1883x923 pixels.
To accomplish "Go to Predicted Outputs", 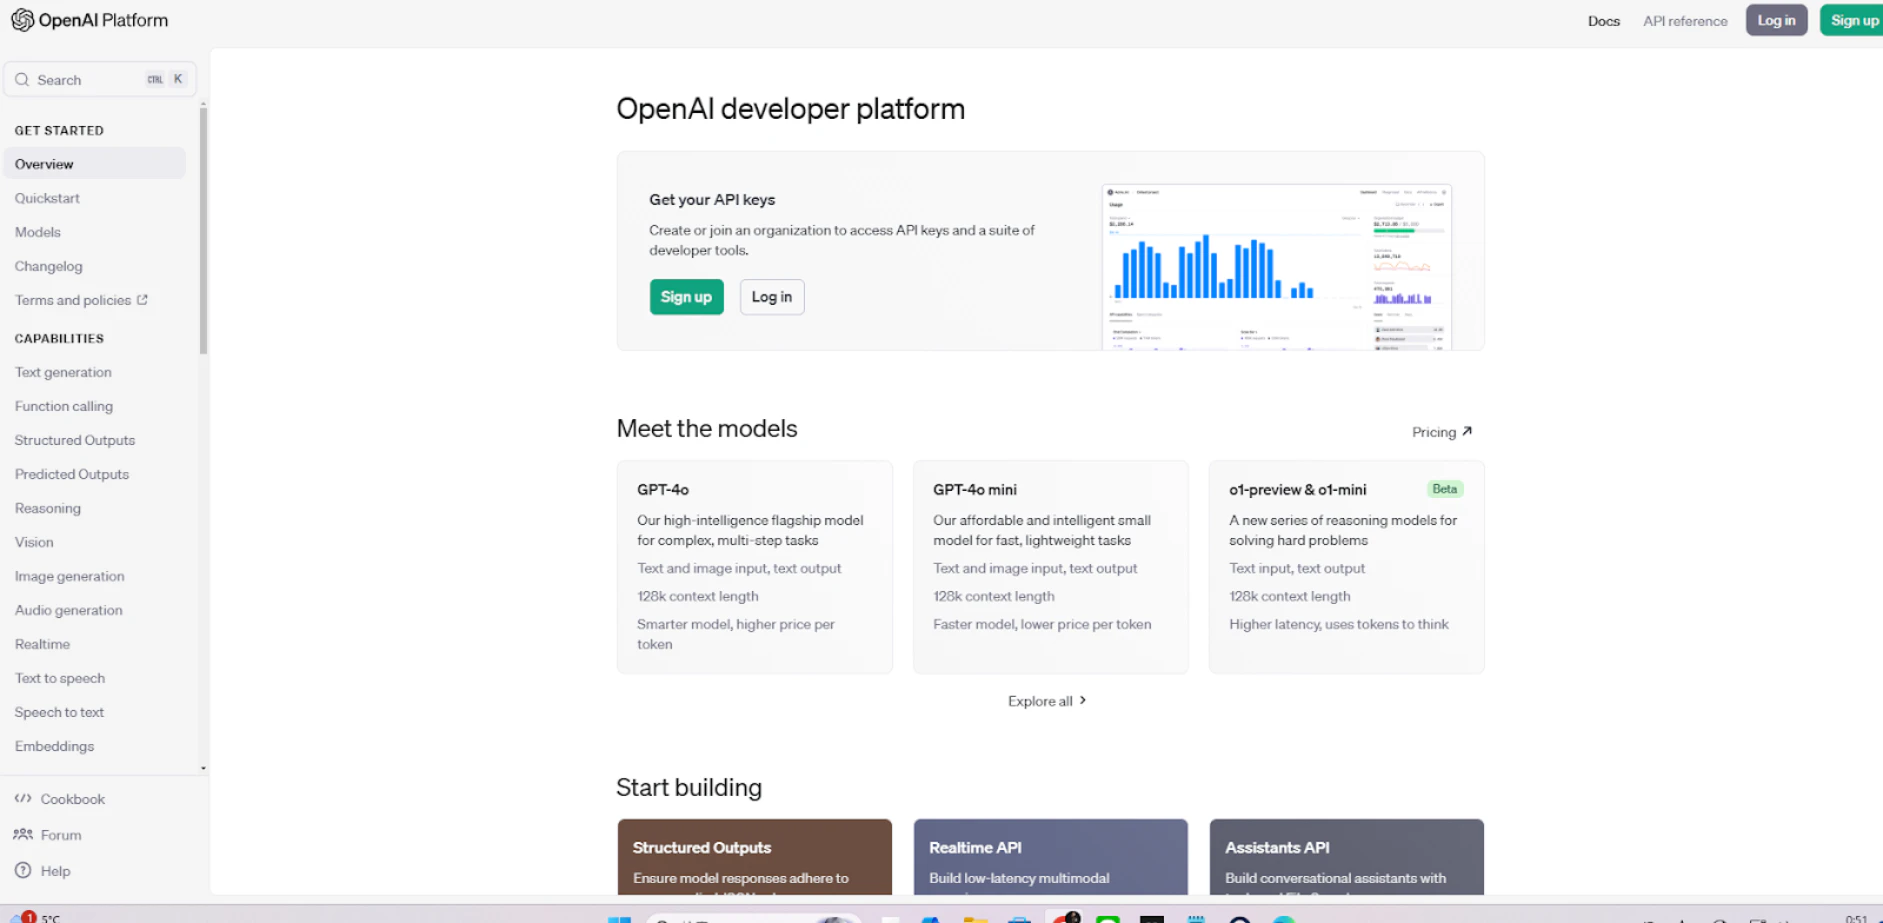I will point(72,474).
